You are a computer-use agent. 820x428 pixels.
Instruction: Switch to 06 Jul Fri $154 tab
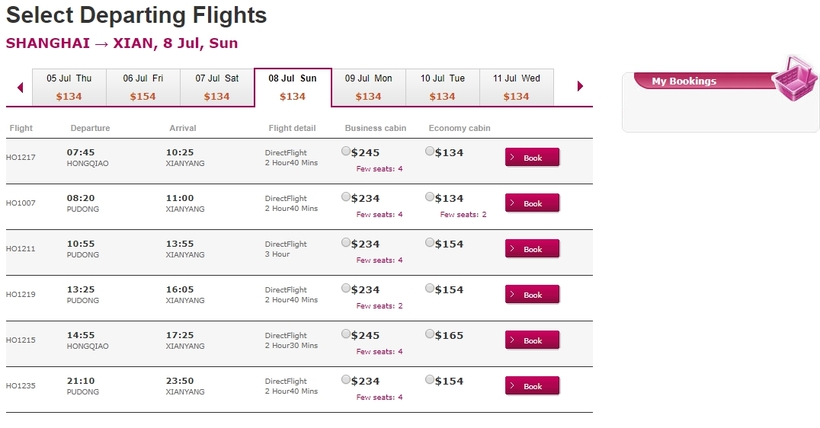pos(143,87)
